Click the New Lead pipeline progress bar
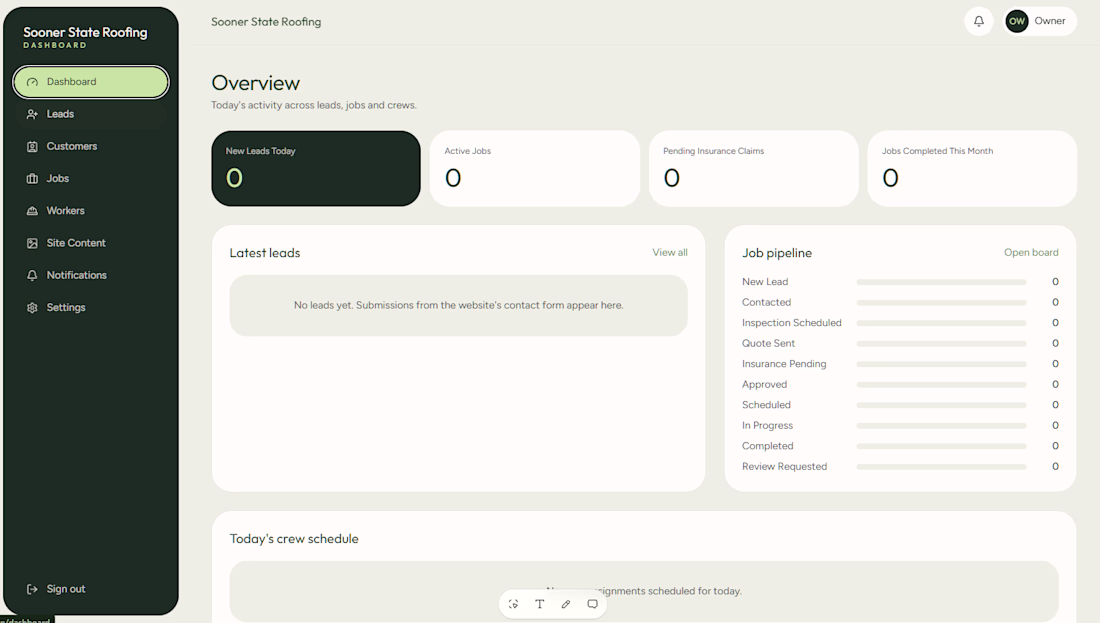Image resolution: width=1100 pixels, height=623 pixels. (x=941, y=282)
